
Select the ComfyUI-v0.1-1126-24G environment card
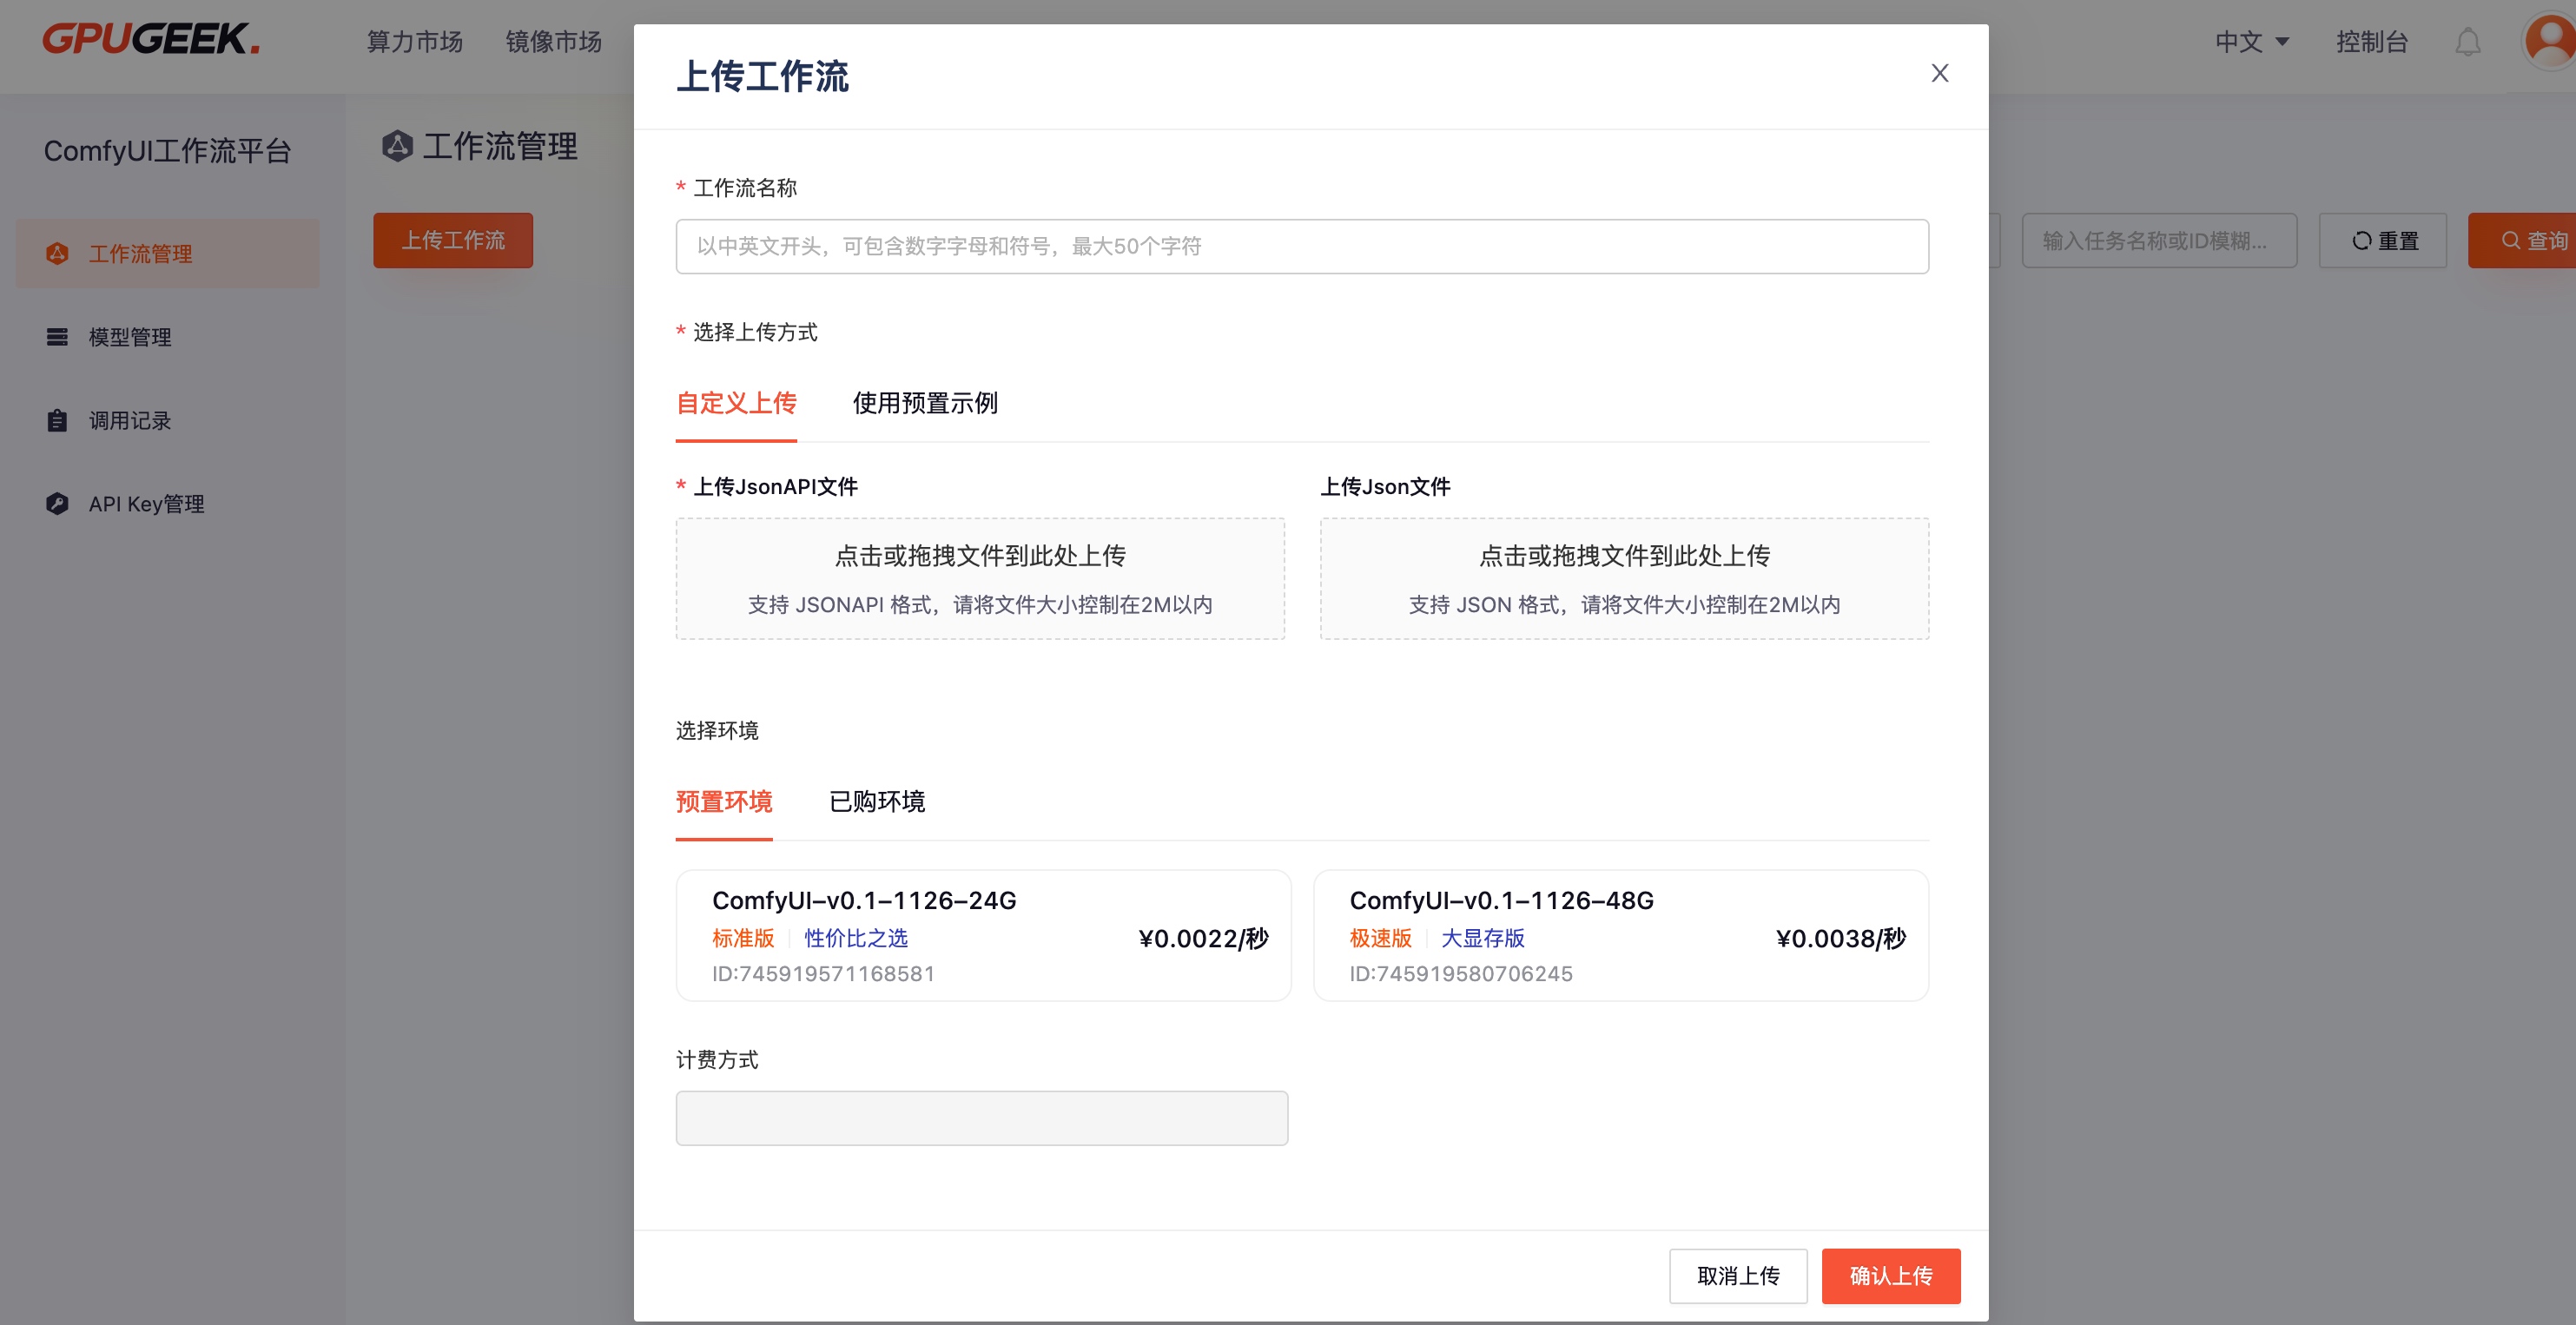coord(982,935)
